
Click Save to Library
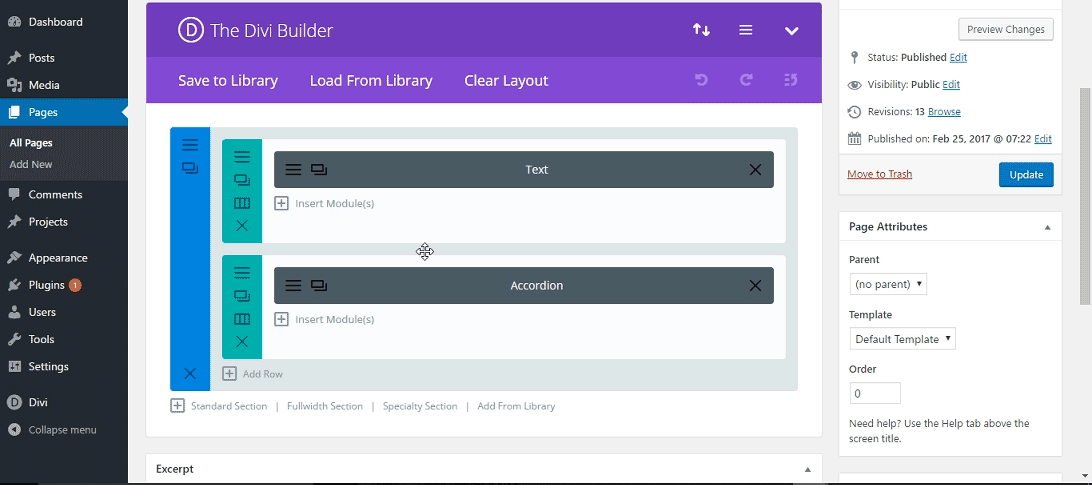(228, 80)
